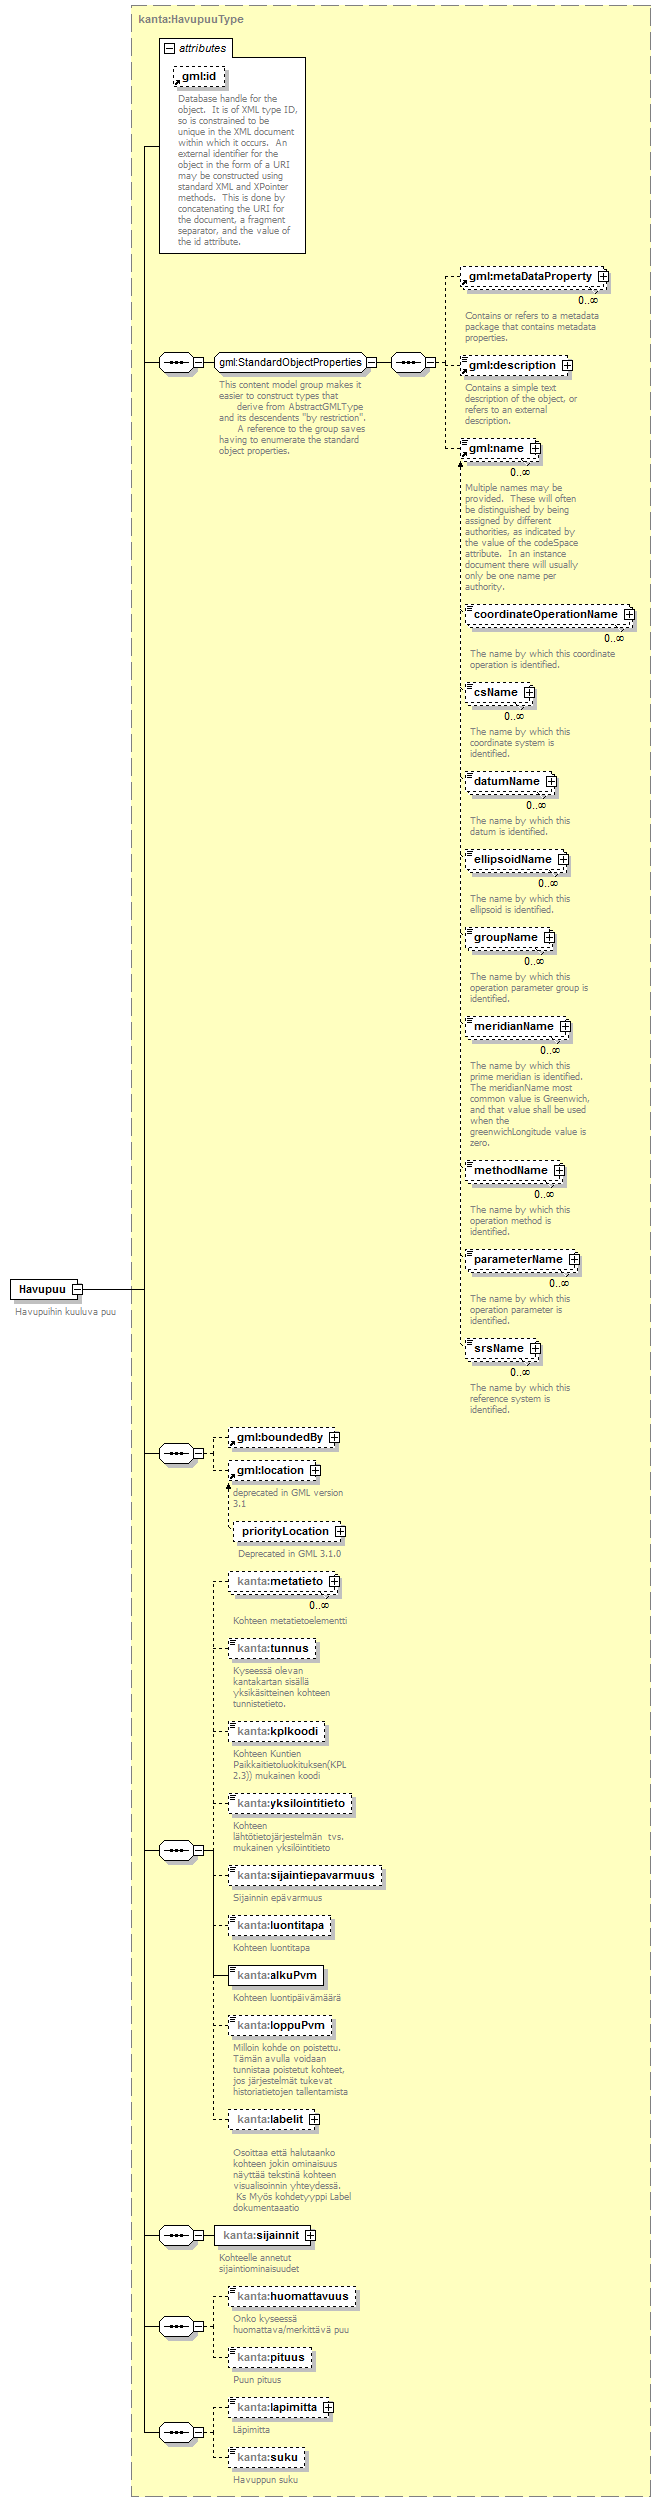
Task: Select kanta:tunnus element
Action: pos(272,1648)
